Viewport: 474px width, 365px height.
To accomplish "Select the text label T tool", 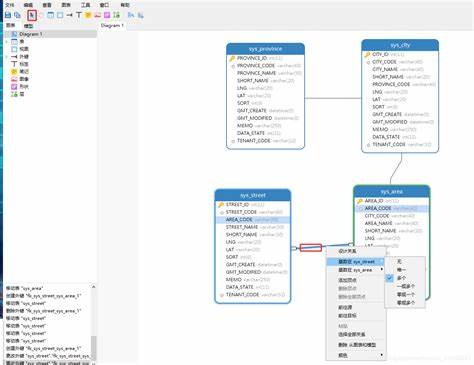I will coord(79,15).
